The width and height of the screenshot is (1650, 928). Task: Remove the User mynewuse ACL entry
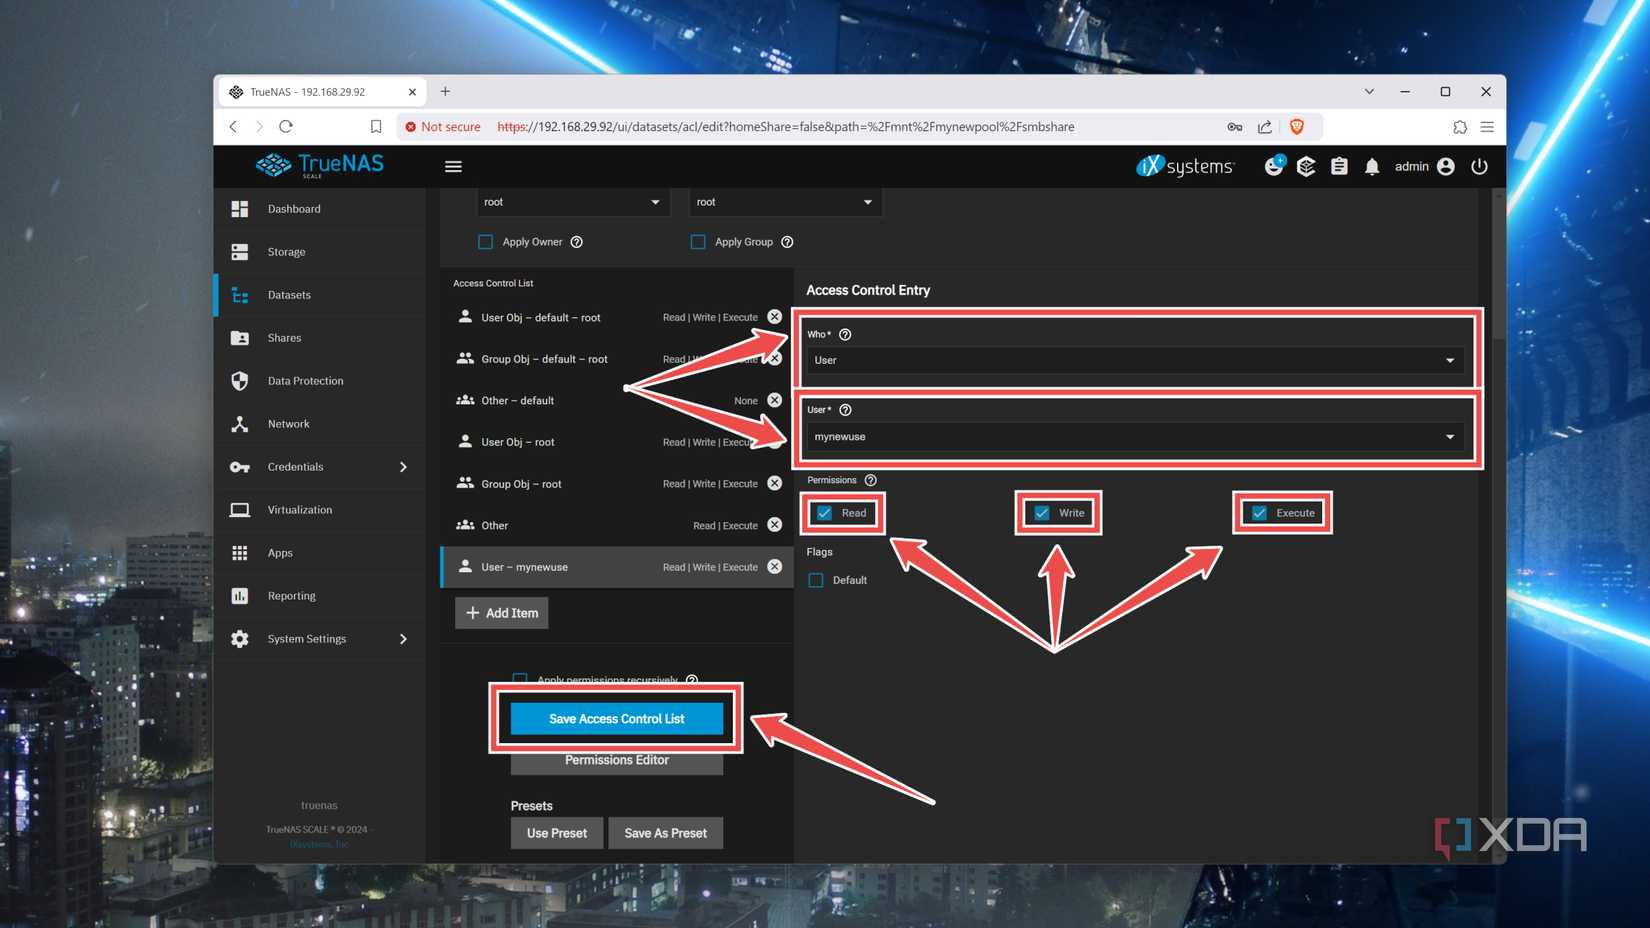pyautogui.click(x=774, y=566)
